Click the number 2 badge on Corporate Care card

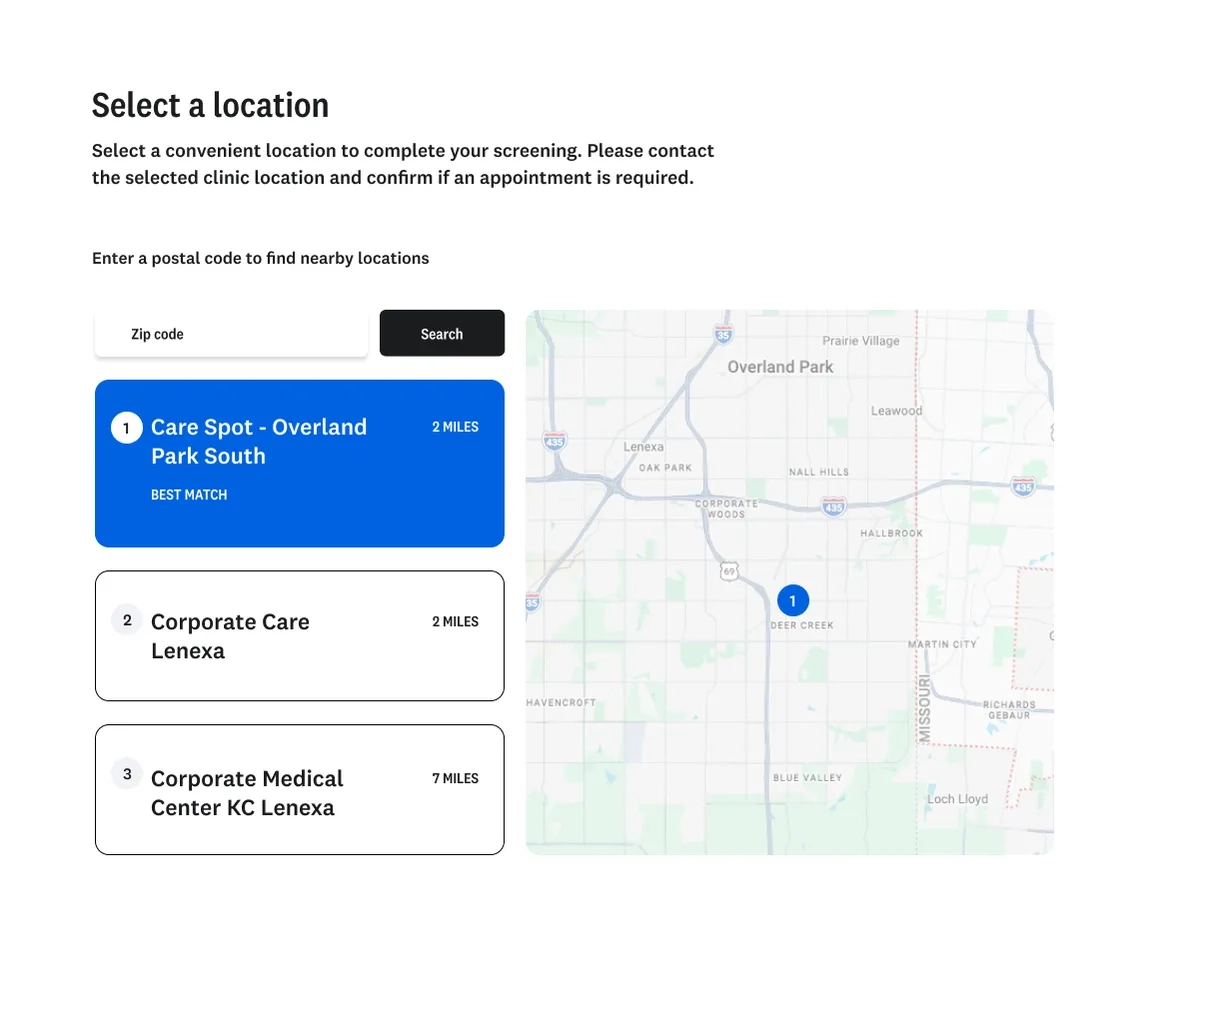tap(127, 620)
